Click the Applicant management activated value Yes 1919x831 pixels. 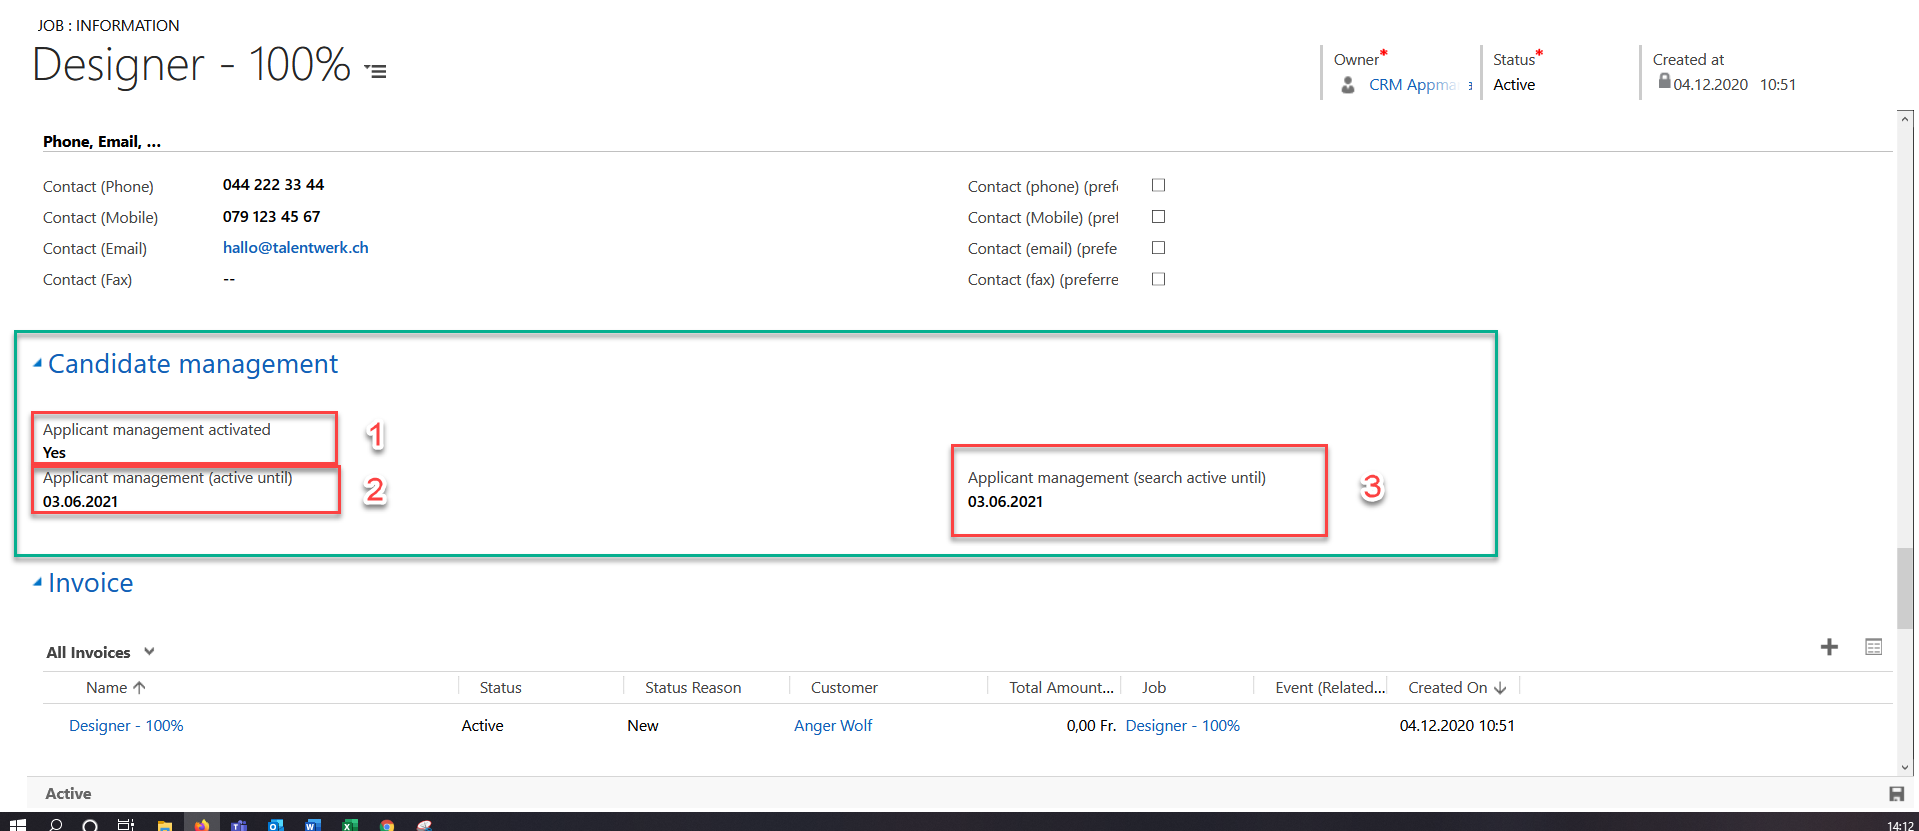[x=54, y=453]
